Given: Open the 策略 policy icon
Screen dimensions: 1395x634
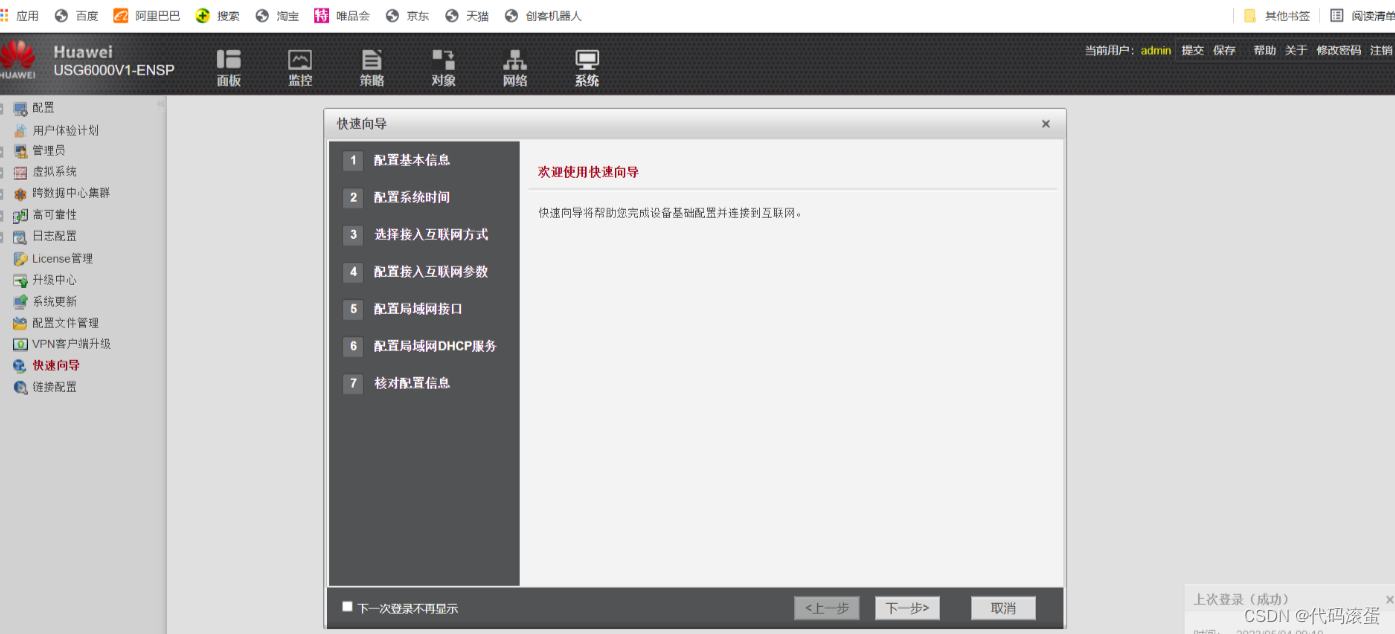Looking at the screenshot, I should click(372, 60).
